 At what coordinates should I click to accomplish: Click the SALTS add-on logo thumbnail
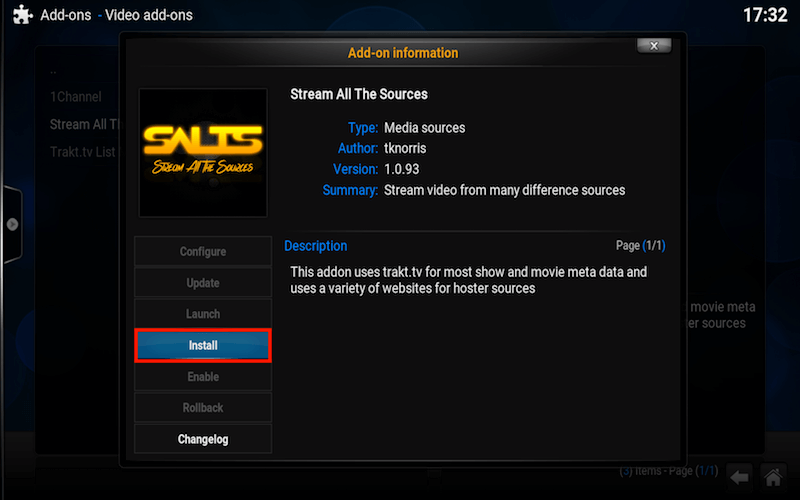pos(203,152)
